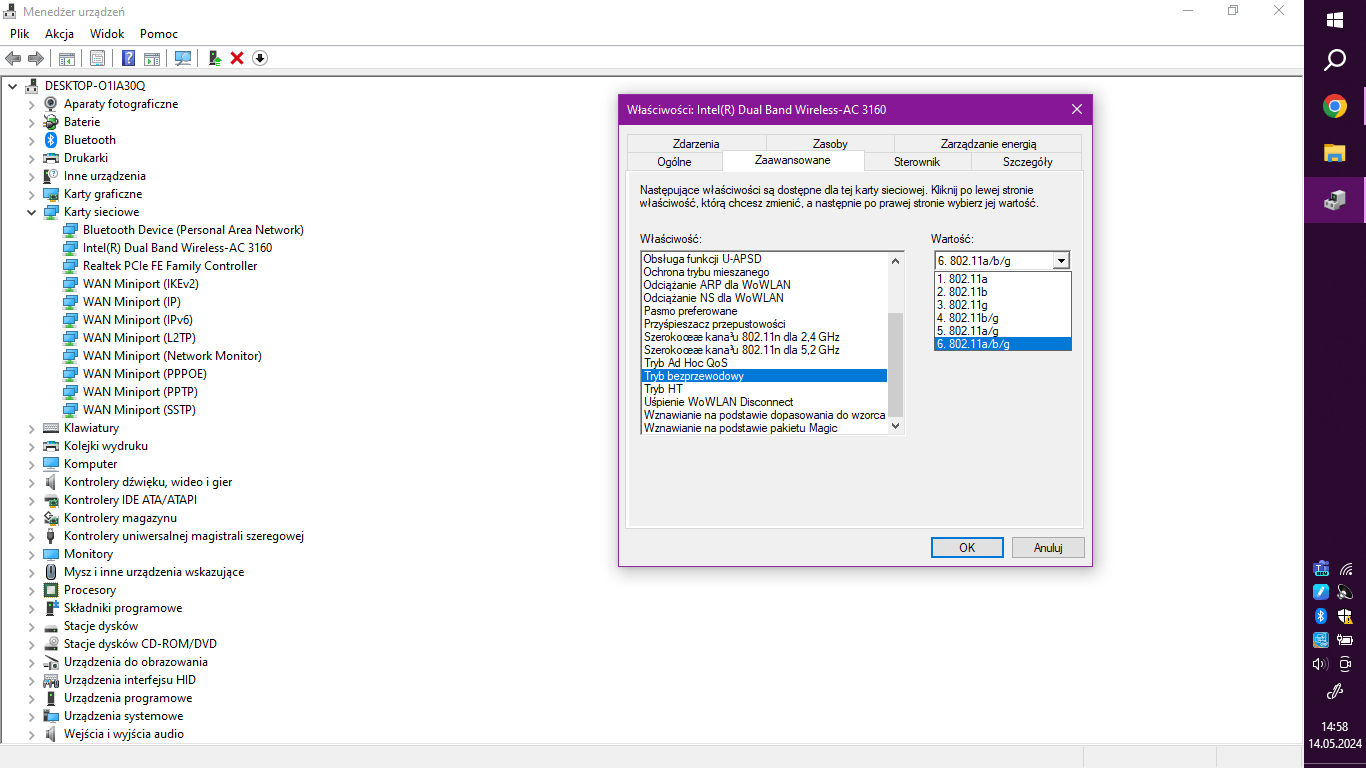Screen dimensions: 1366x768
Task: Click the Bluetooth tray icon
Action: point(1321,616)
